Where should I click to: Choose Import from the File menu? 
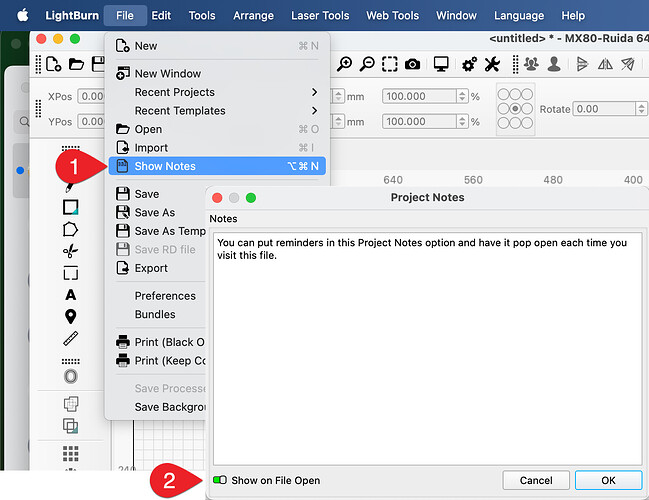click(217, 148)
